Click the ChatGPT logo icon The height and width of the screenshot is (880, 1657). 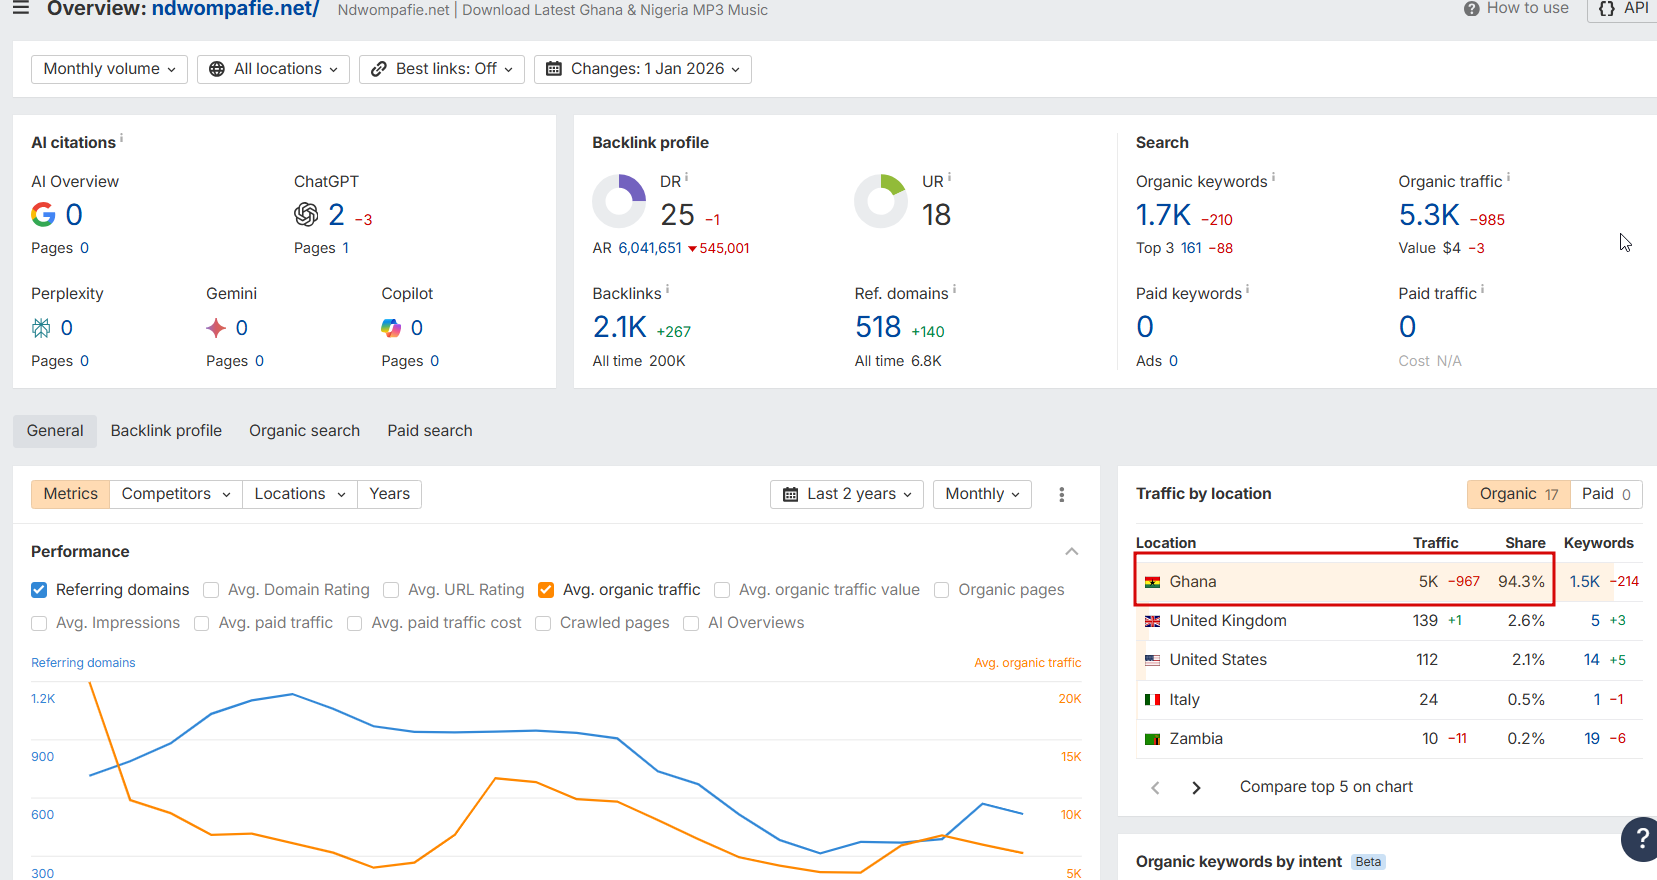coord(306,214)
